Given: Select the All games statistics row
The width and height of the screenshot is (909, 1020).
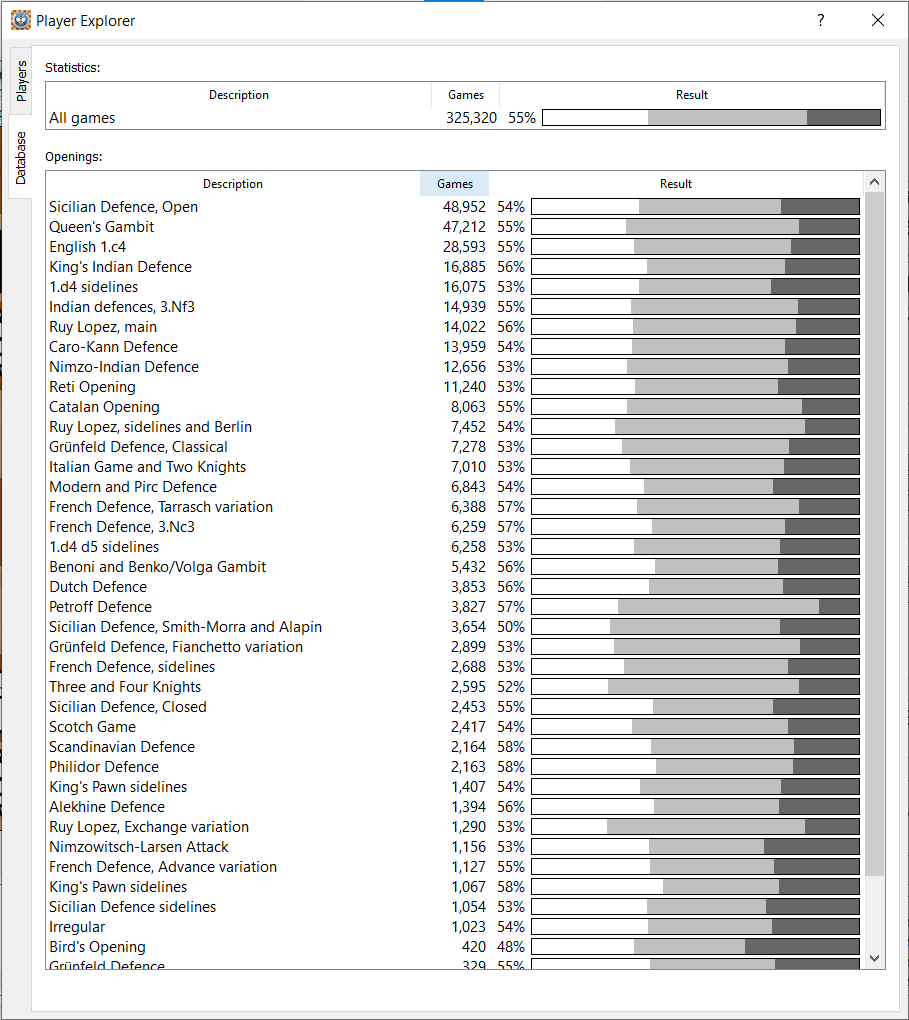Looking at the screenshot, I should point(82,118).
